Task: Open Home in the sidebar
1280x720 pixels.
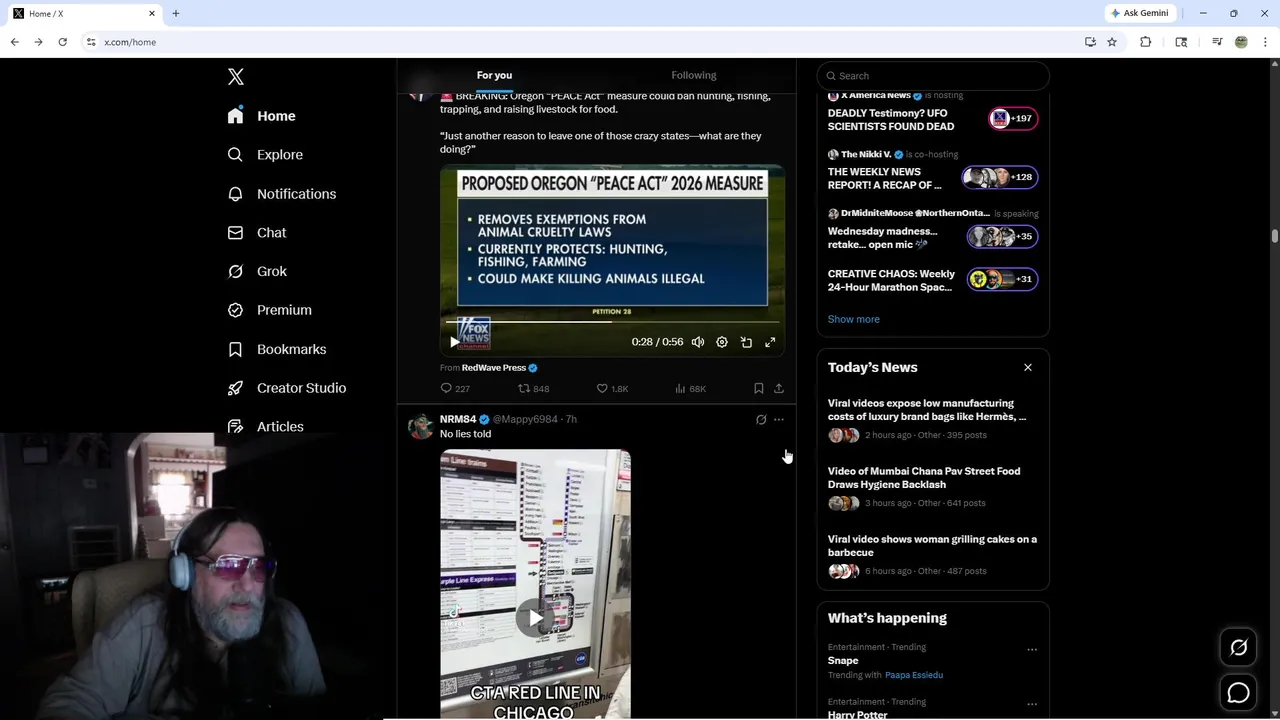Action: point(261,116)
